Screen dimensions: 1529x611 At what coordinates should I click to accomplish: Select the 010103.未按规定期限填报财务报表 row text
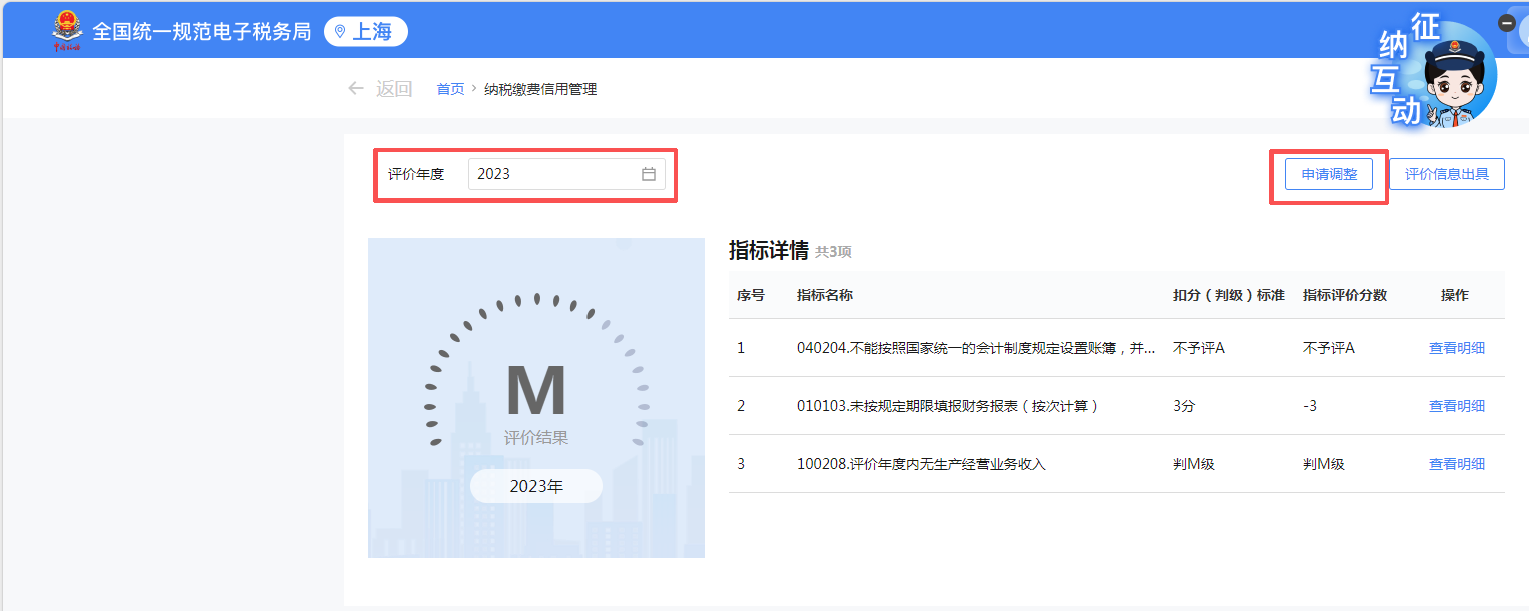coord(948,406)
